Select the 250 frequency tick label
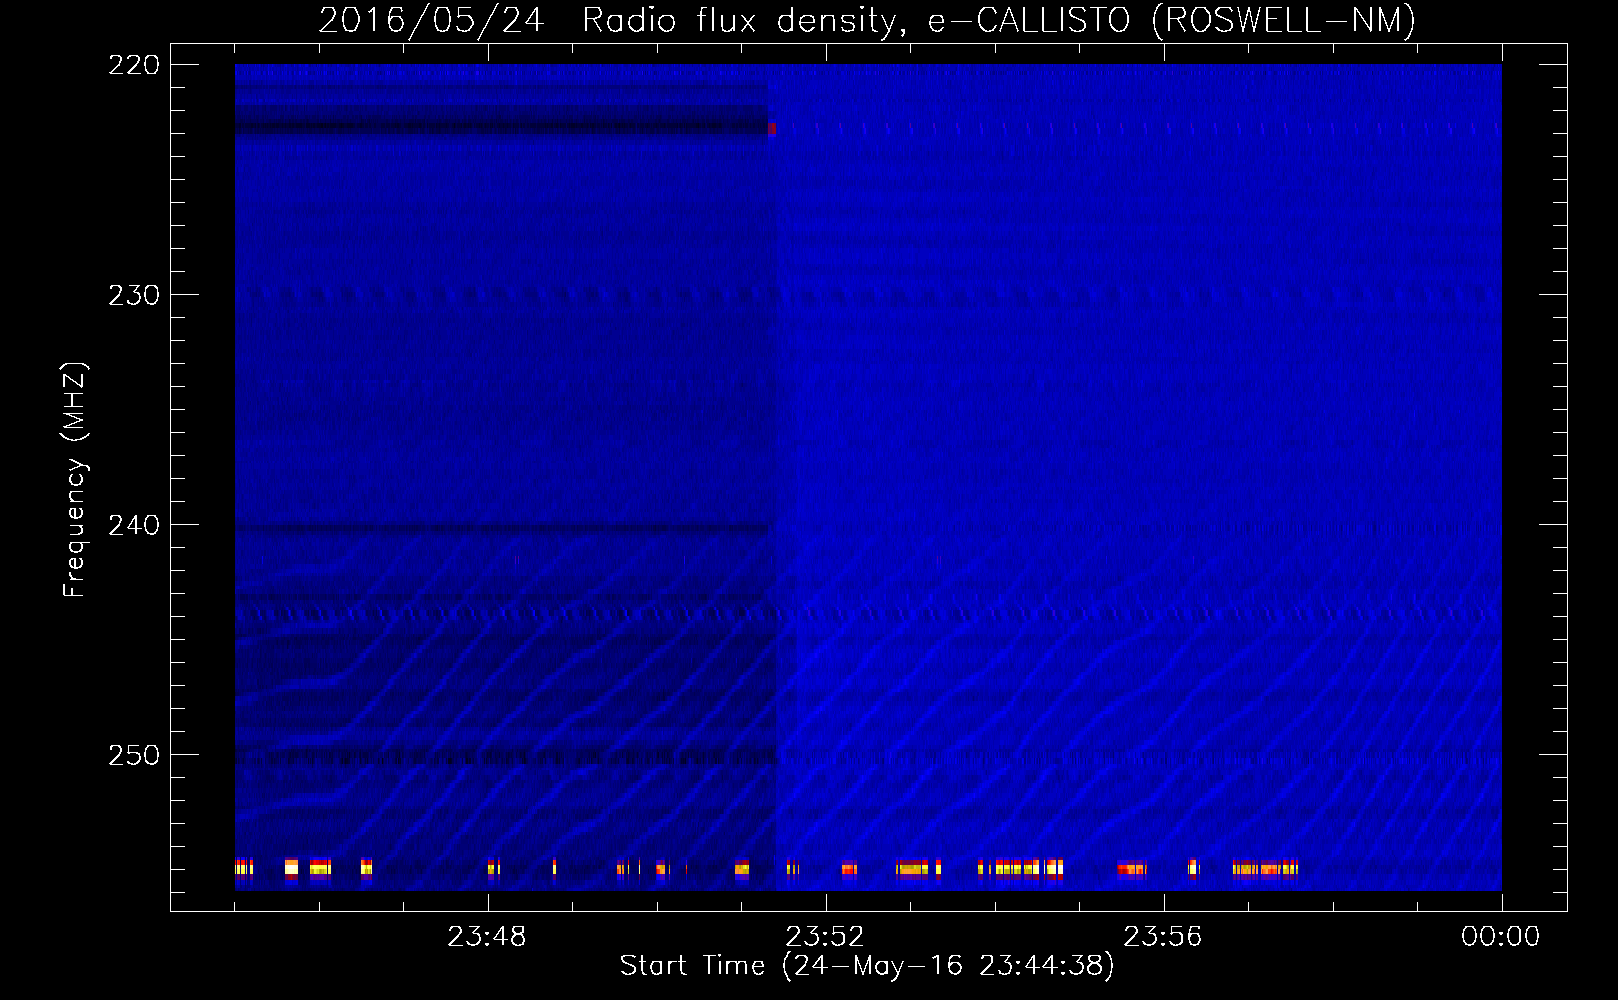Screen dimensions: 1618x1000 (x=134, y=755)
